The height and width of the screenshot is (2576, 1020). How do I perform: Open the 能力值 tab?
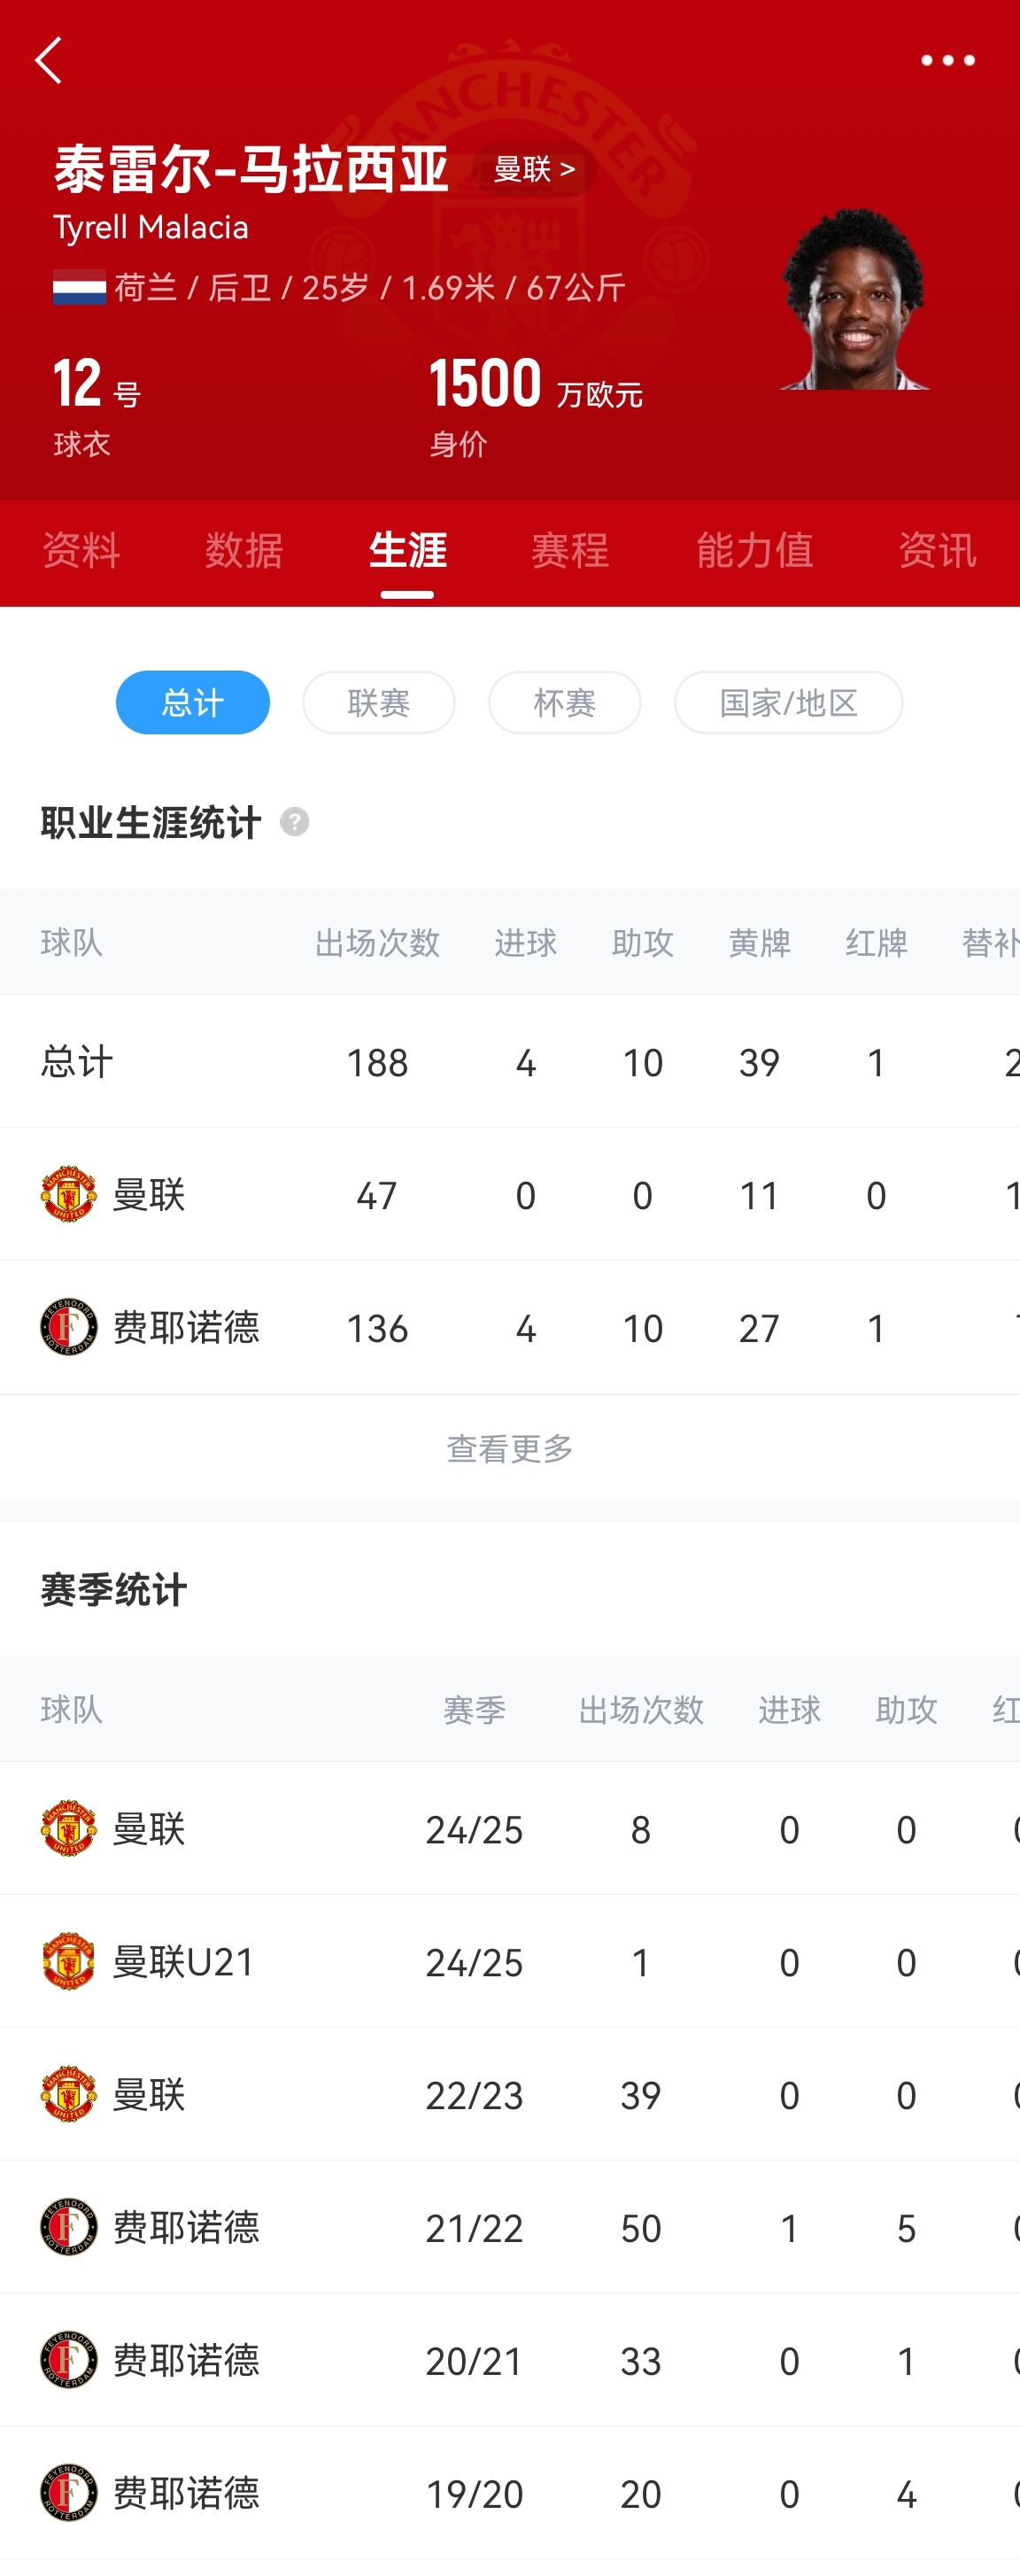(754, 551)
